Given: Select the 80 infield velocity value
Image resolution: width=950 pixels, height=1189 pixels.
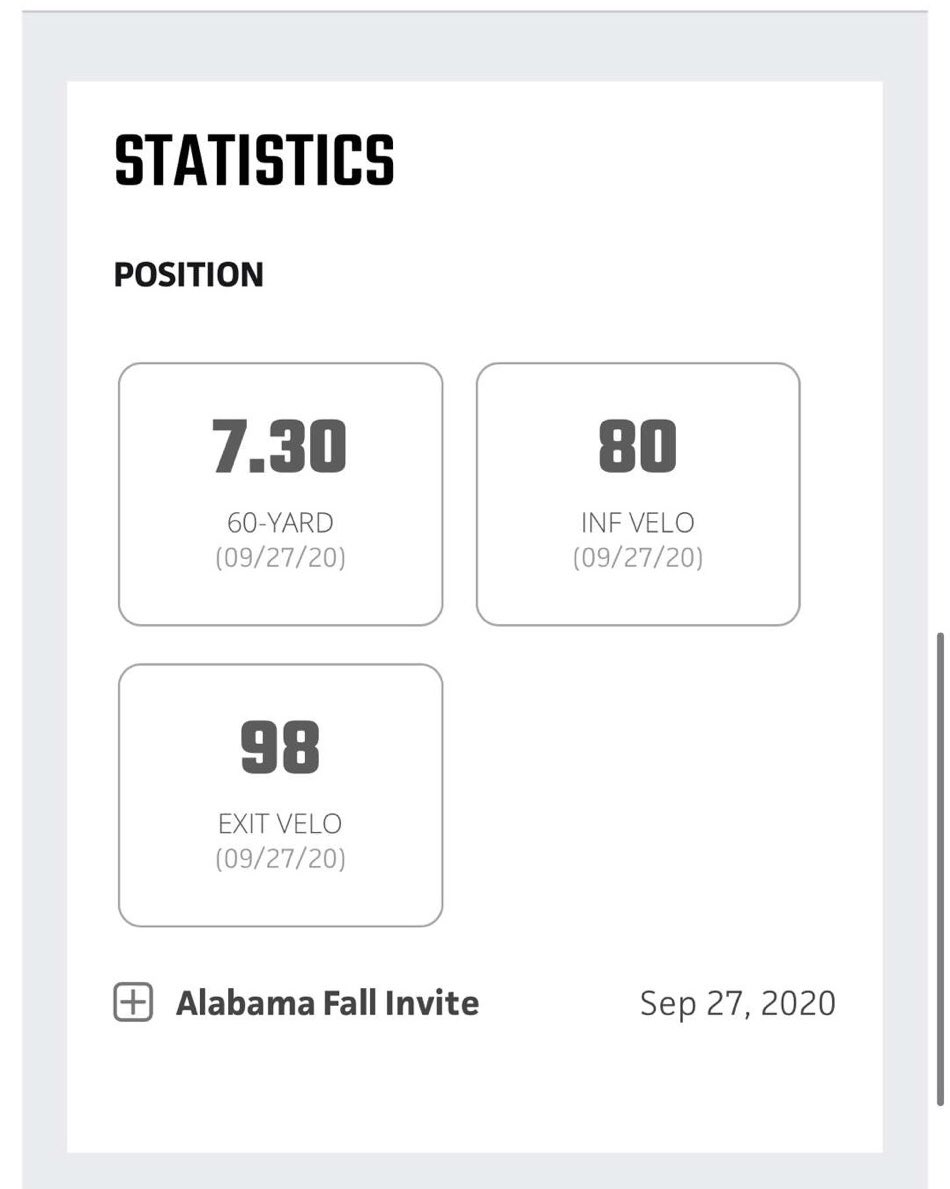Looking at the screenshot, I should point(638,447).
